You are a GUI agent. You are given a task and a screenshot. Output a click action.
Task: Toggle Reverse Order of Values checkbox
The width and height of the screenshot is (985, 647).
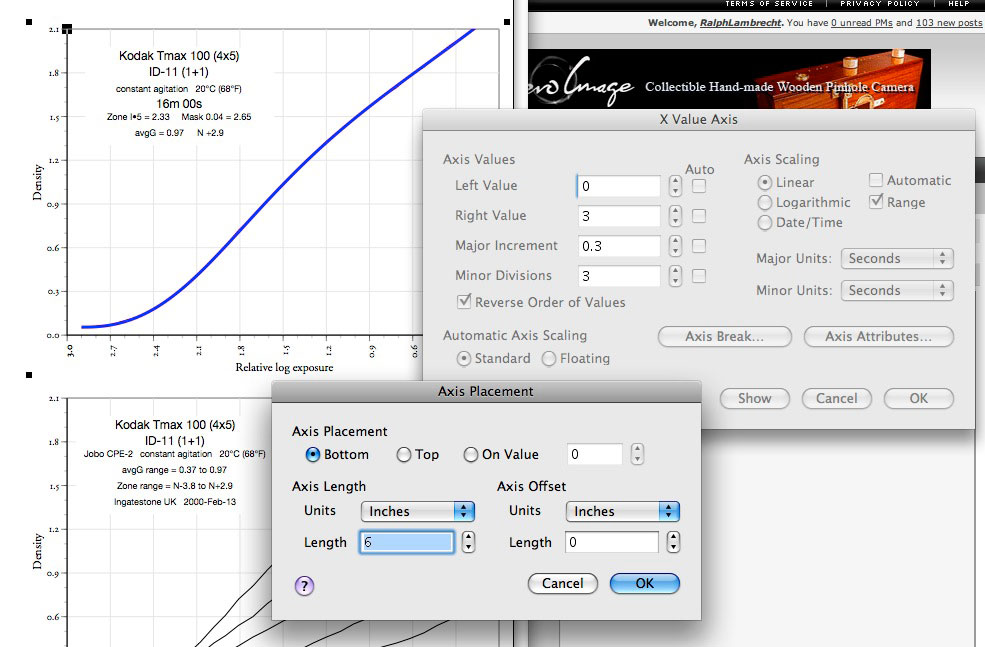click(x=464, y=302)
